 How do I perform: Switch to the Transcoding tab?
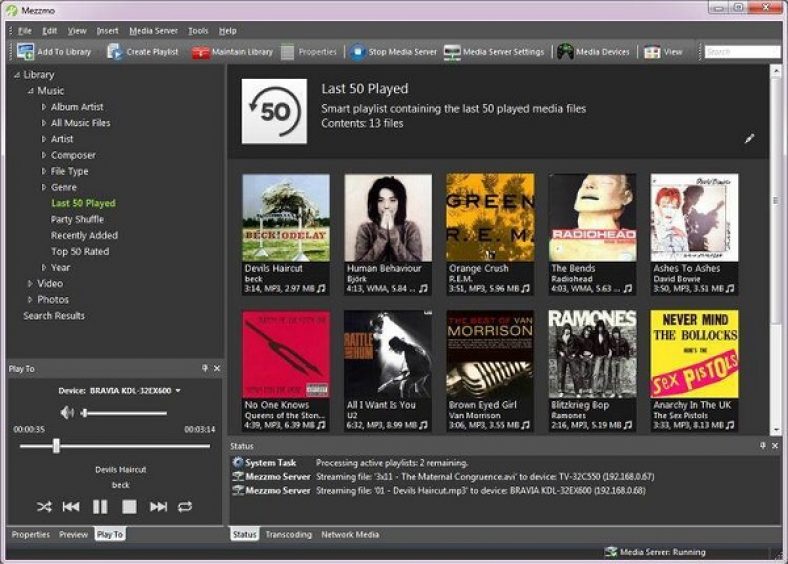pos(288,535)
